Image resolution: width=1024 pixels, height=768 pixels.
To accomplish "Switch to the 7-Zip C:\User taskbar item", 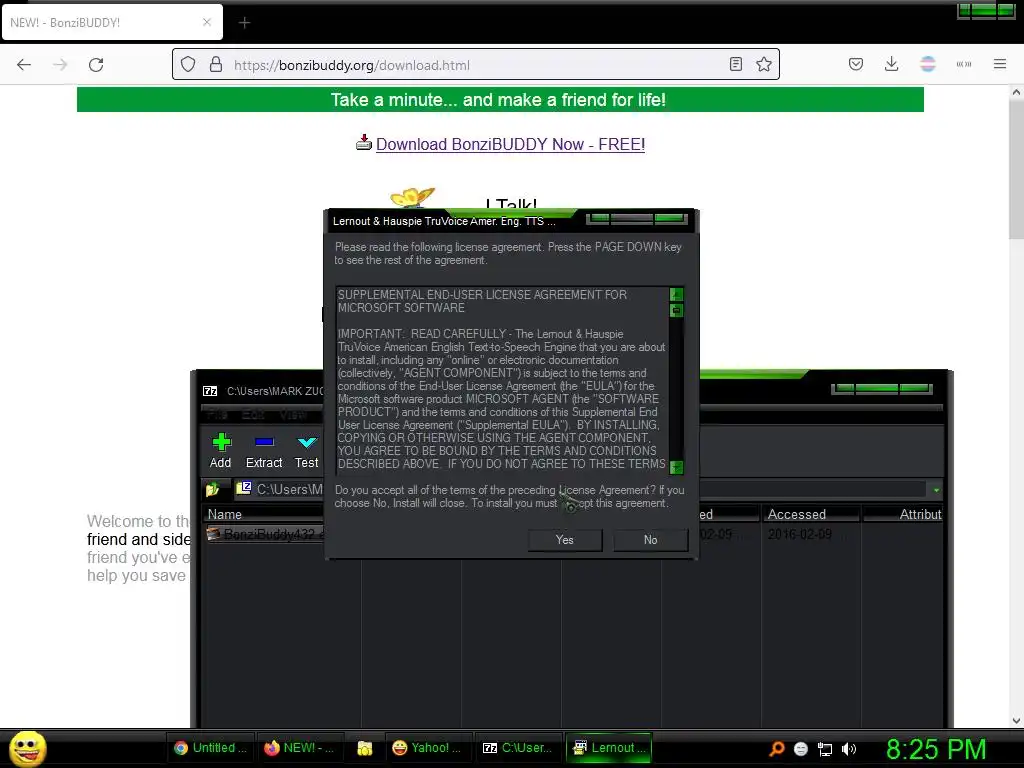I will pyautogui.click(x=517, y=748).
